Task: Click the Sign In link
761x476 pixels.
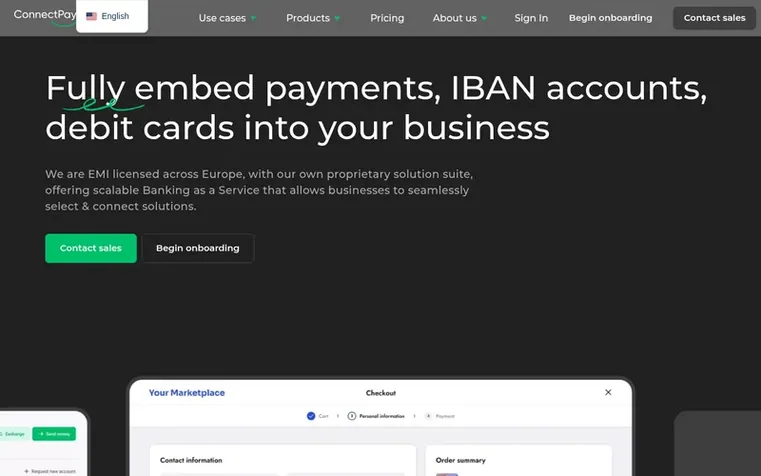Action: coord(531,18)
